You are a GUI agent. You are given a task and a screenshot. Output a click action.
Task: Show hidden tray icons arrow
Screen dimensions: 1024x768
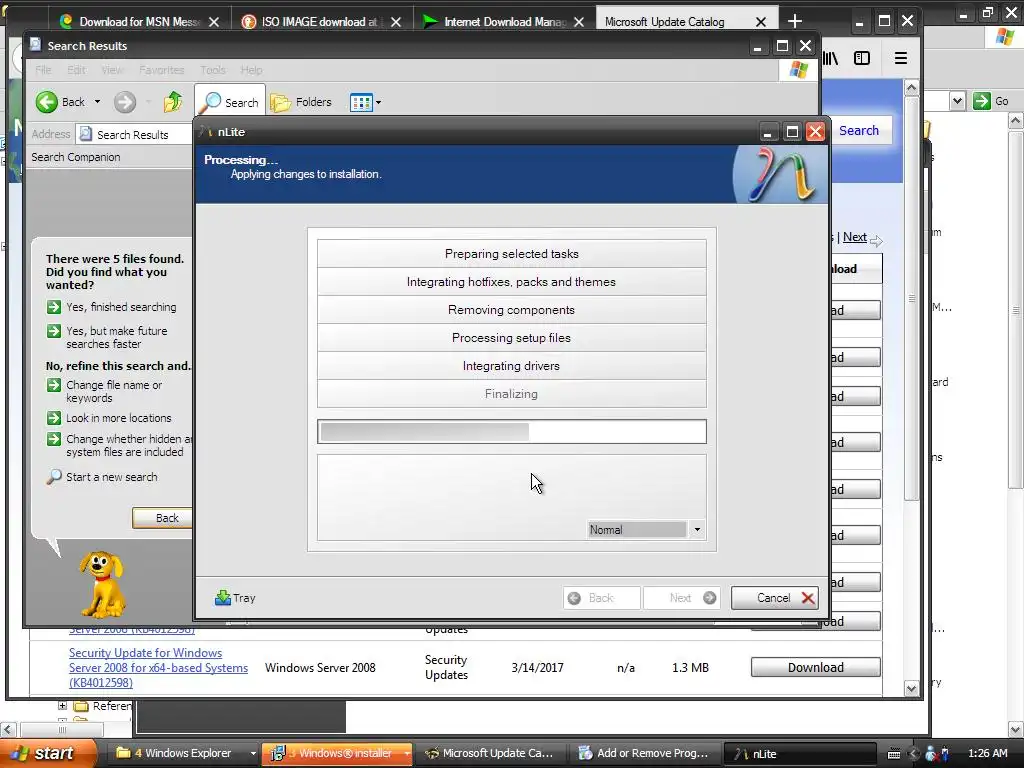[x=913, y=754]
